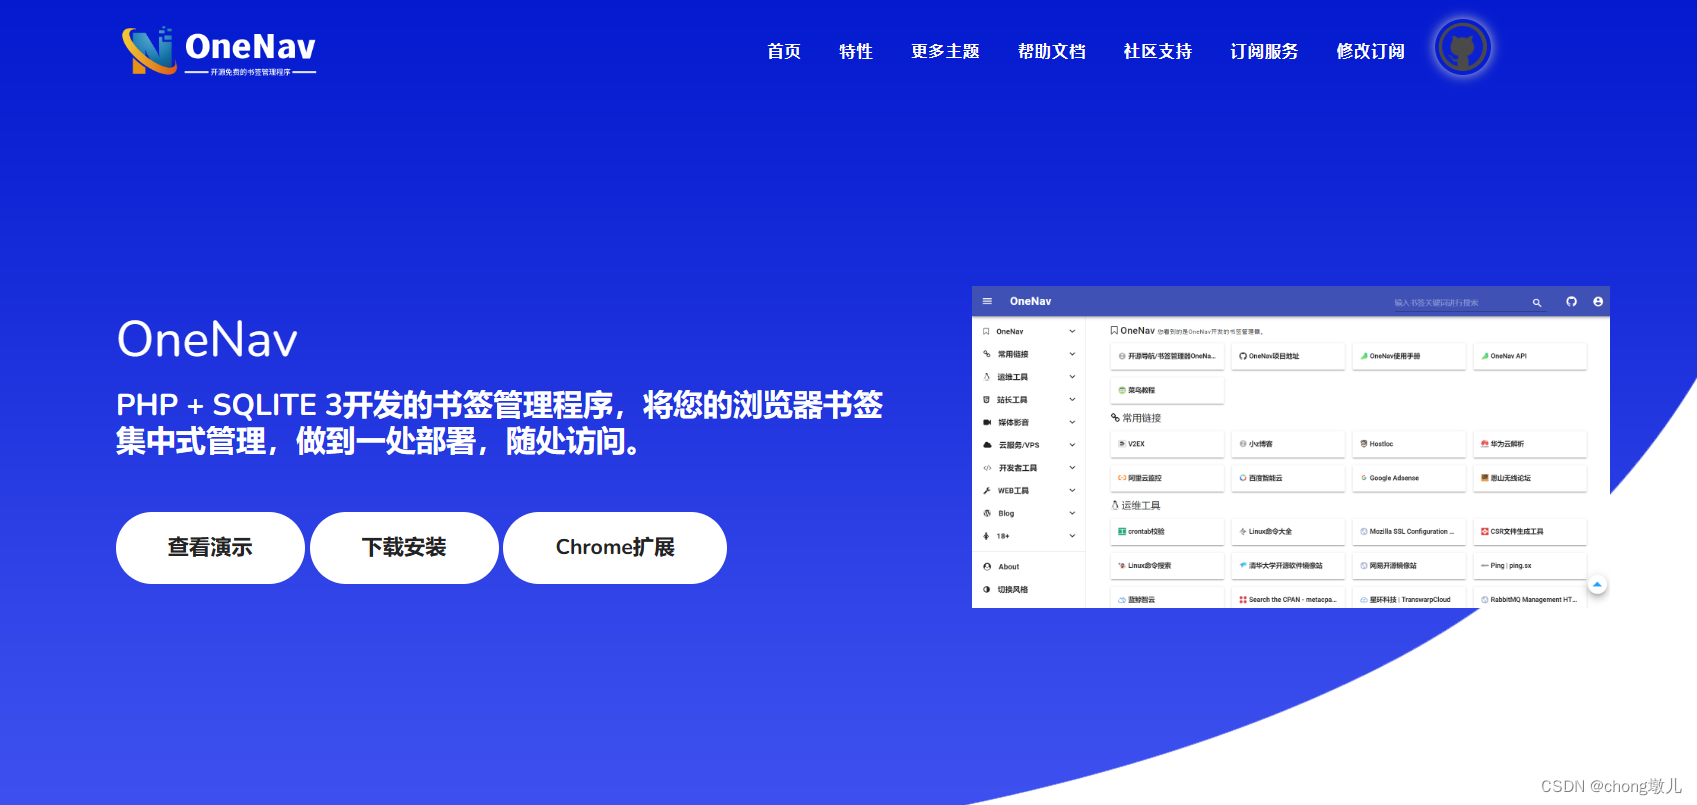Expand the 媒体影音 chevron in the sidebar
This screenshot has height=805, width=1697.
(1072, 422)
